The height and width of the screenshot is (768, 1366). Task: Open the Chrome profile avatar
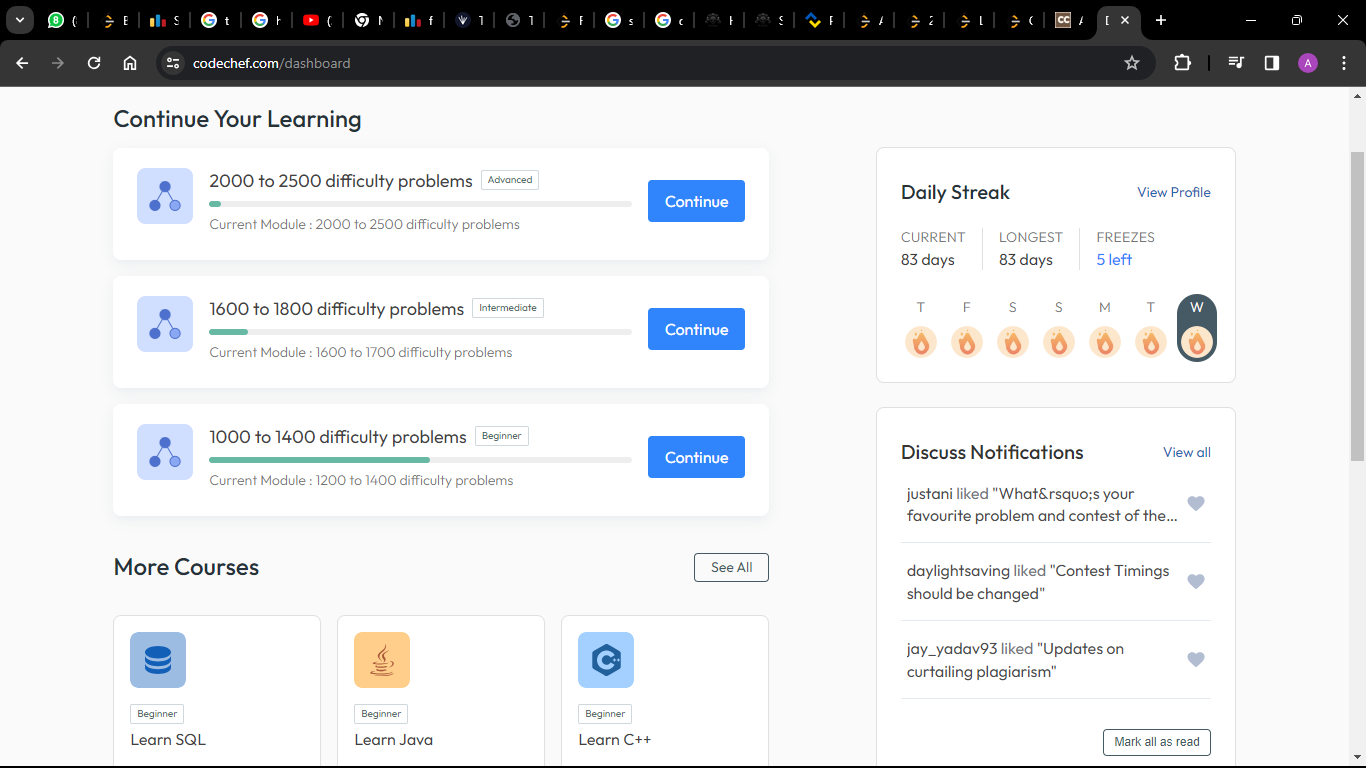point(1308,63)
